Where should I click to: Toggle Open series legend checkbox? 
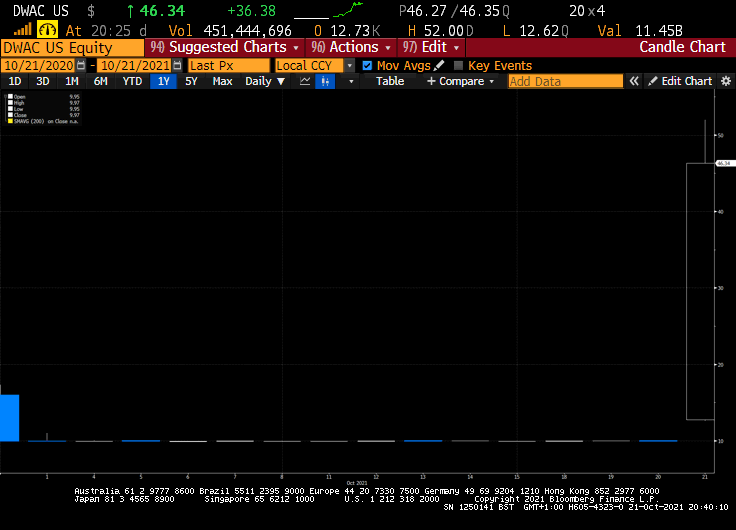[x=10, y=97]
